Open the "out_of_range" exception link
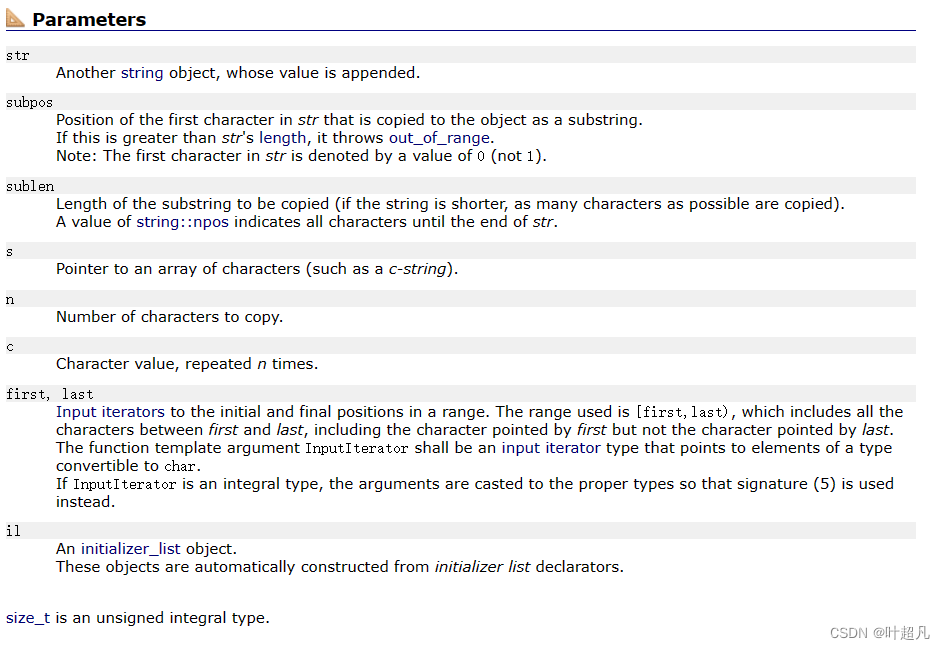The image size is (945, 650). point(439,138)
